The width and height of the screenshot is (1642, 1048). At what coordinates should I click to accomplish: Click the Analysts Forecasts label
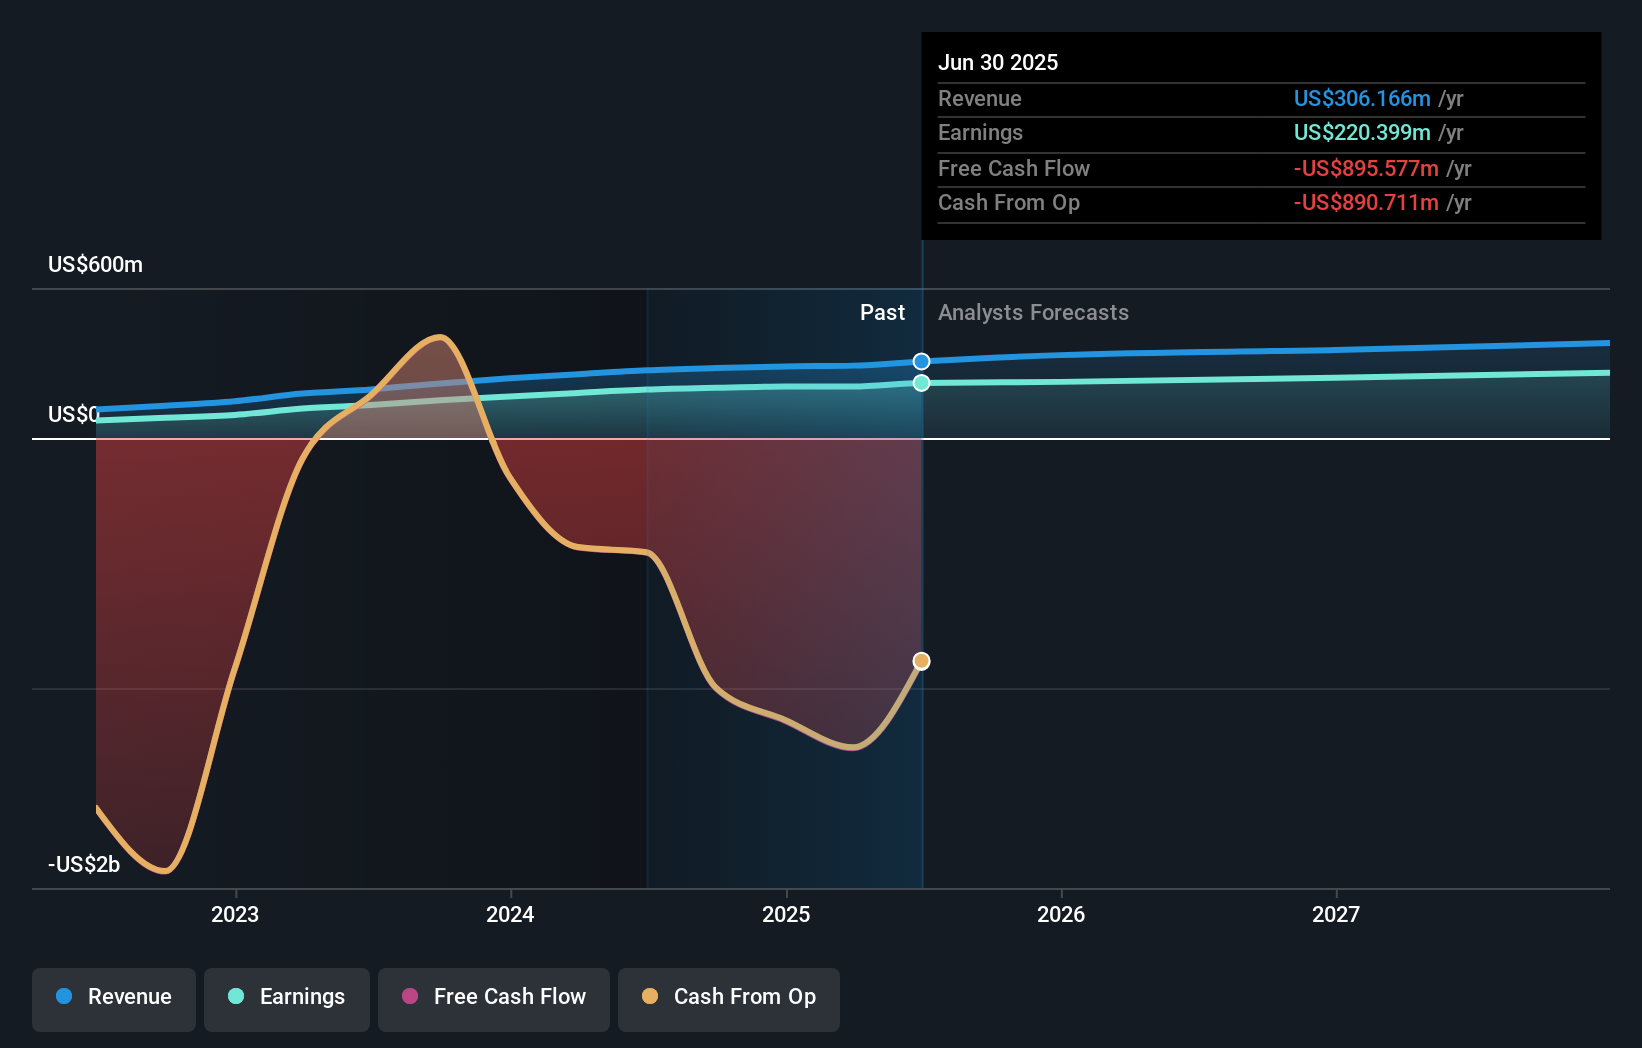tap(1033, 313)
